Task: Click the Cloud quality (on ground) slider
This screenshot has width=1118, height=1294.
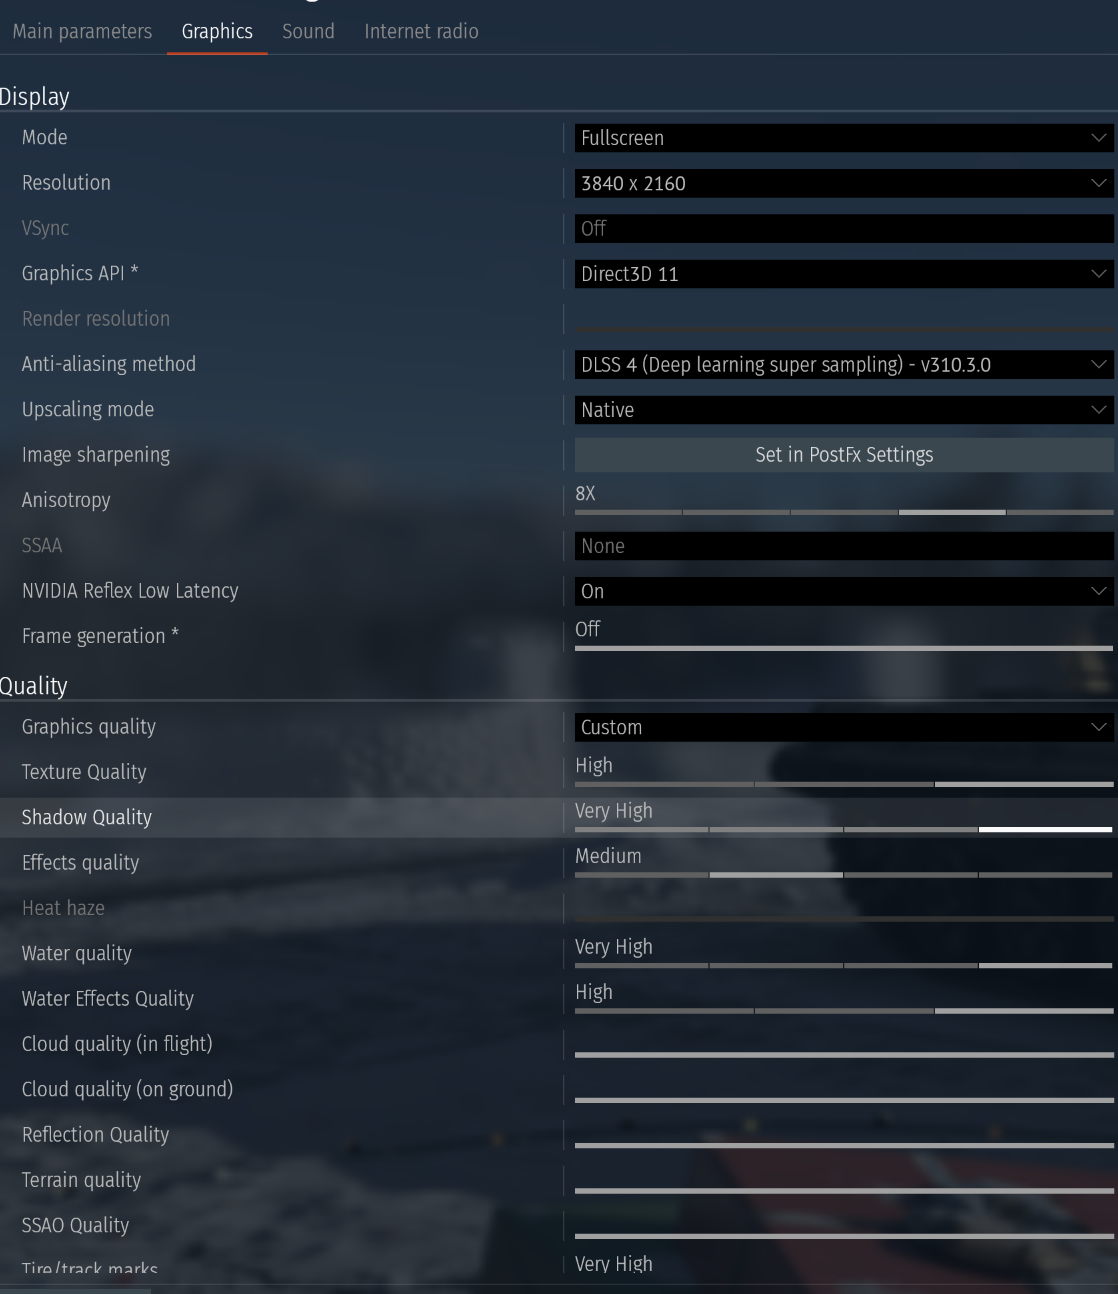Action: tap(844, 1099)
